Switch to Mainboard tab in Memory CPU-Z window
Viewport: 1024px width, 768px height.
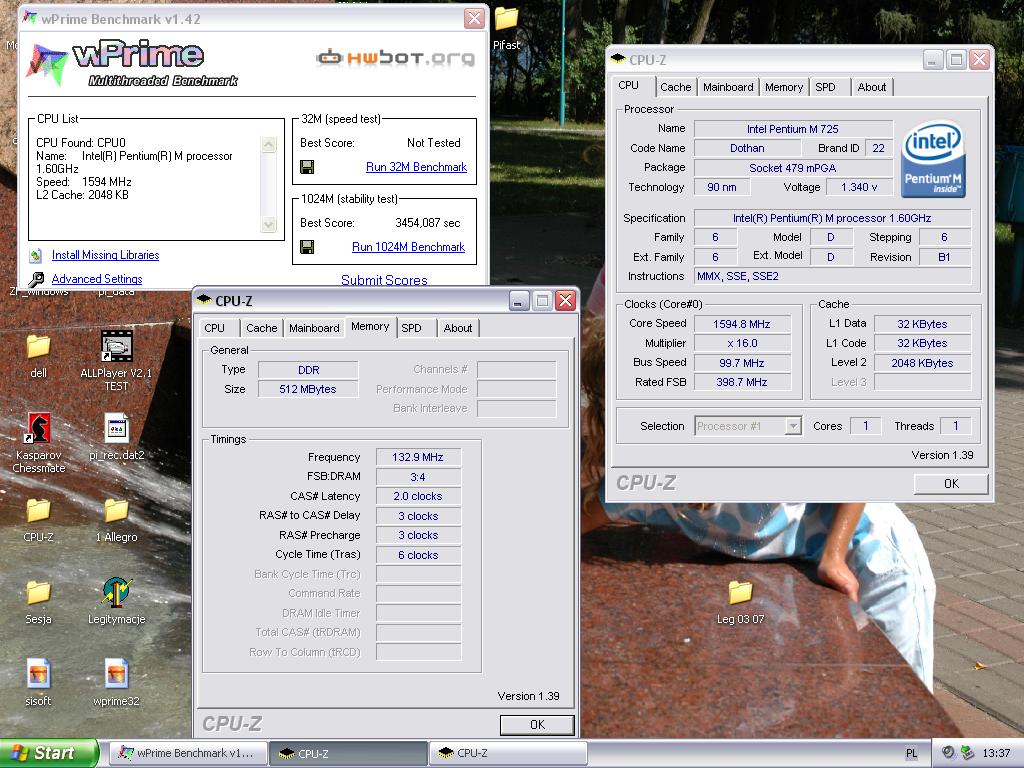point(314,328)
